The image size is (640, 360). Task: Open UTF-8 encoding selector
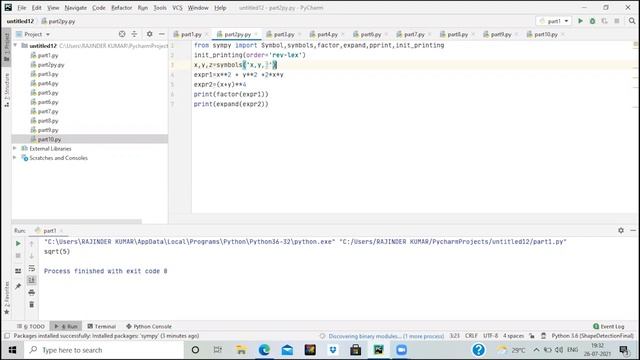tap(491, 336)
